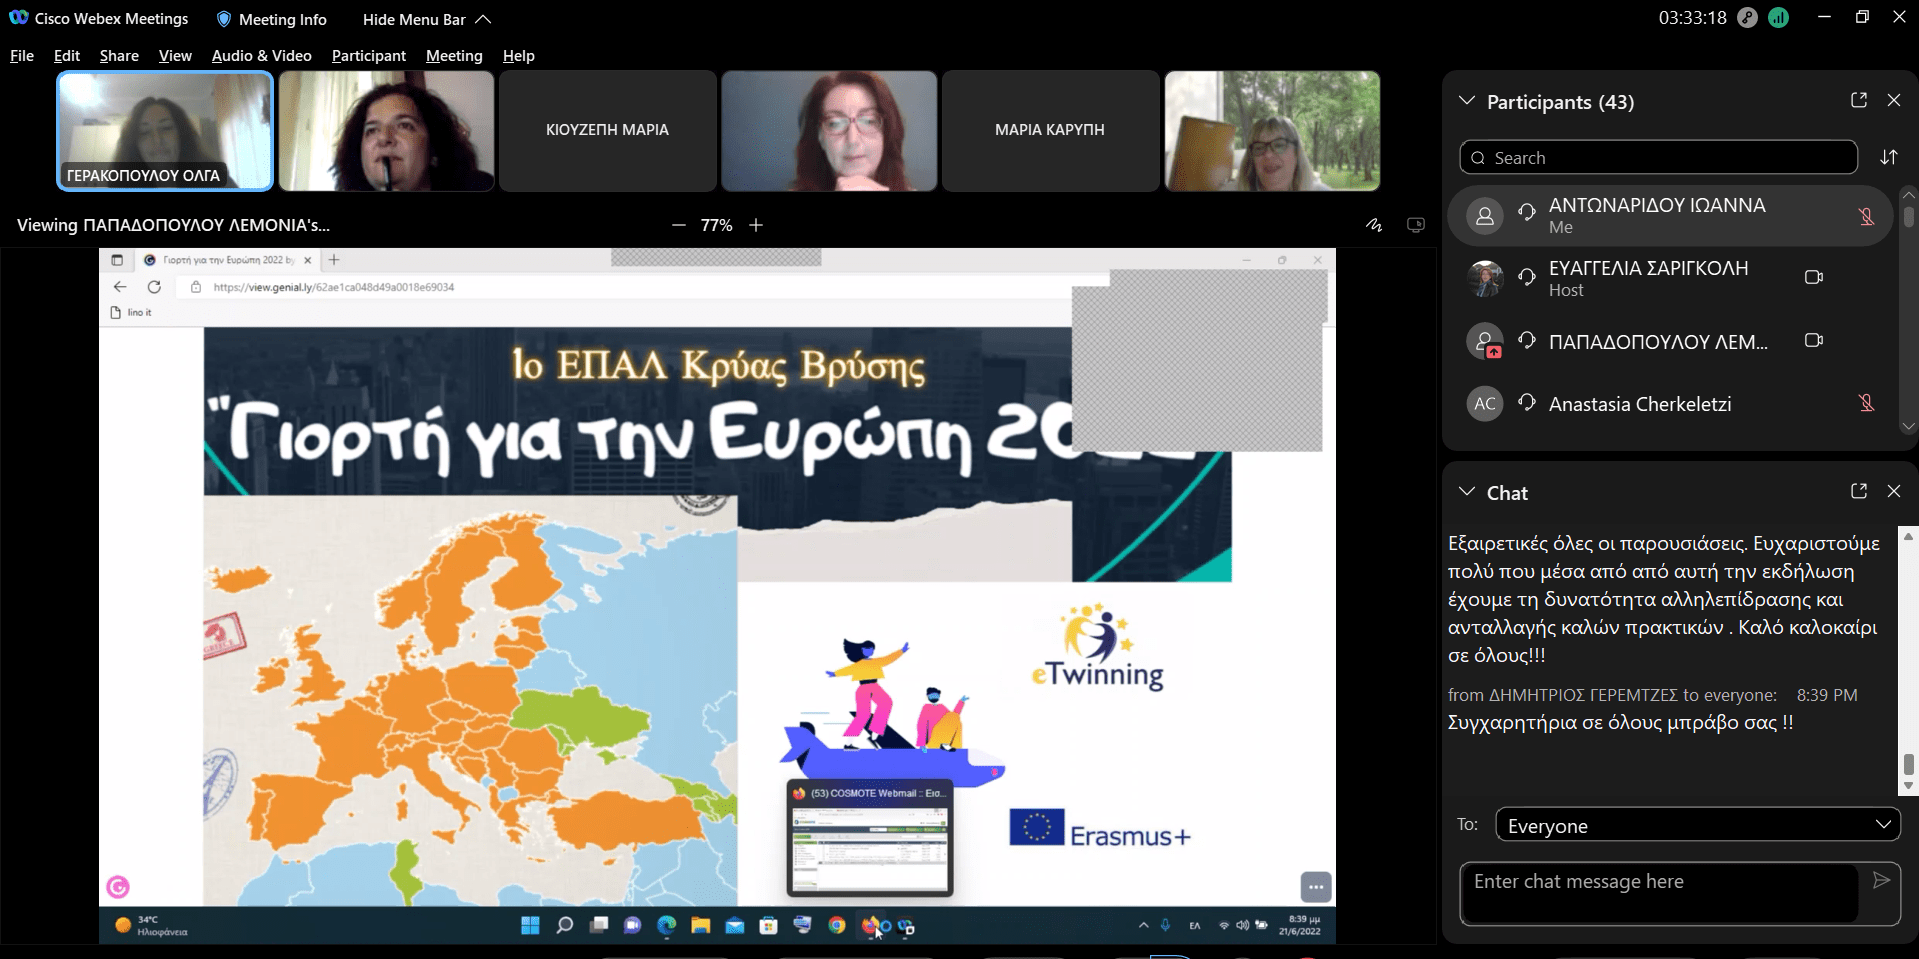Click ΕΥΑΓΓΕΛΙΑ ΣΑΡΙΓΚΟΛΗ camera icon
The width and height of the screenshot is (1919, 959).
[x=1814, y=277]
